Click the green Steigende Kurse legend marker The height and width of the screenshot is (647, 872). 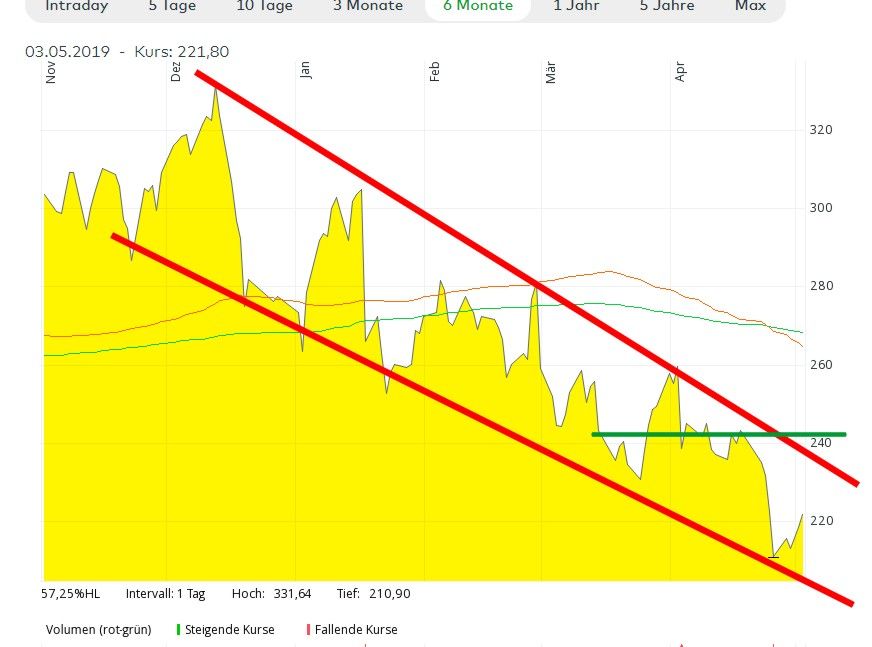(x=178, y=629)
